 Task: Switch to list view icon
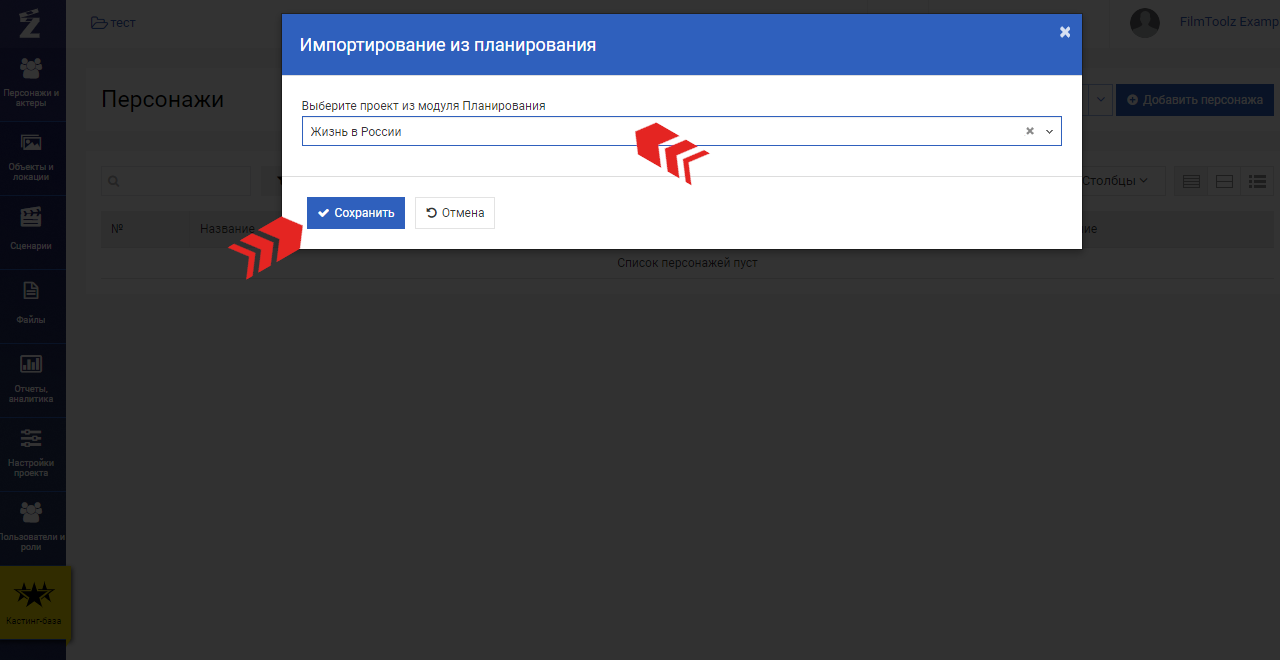1257,181
